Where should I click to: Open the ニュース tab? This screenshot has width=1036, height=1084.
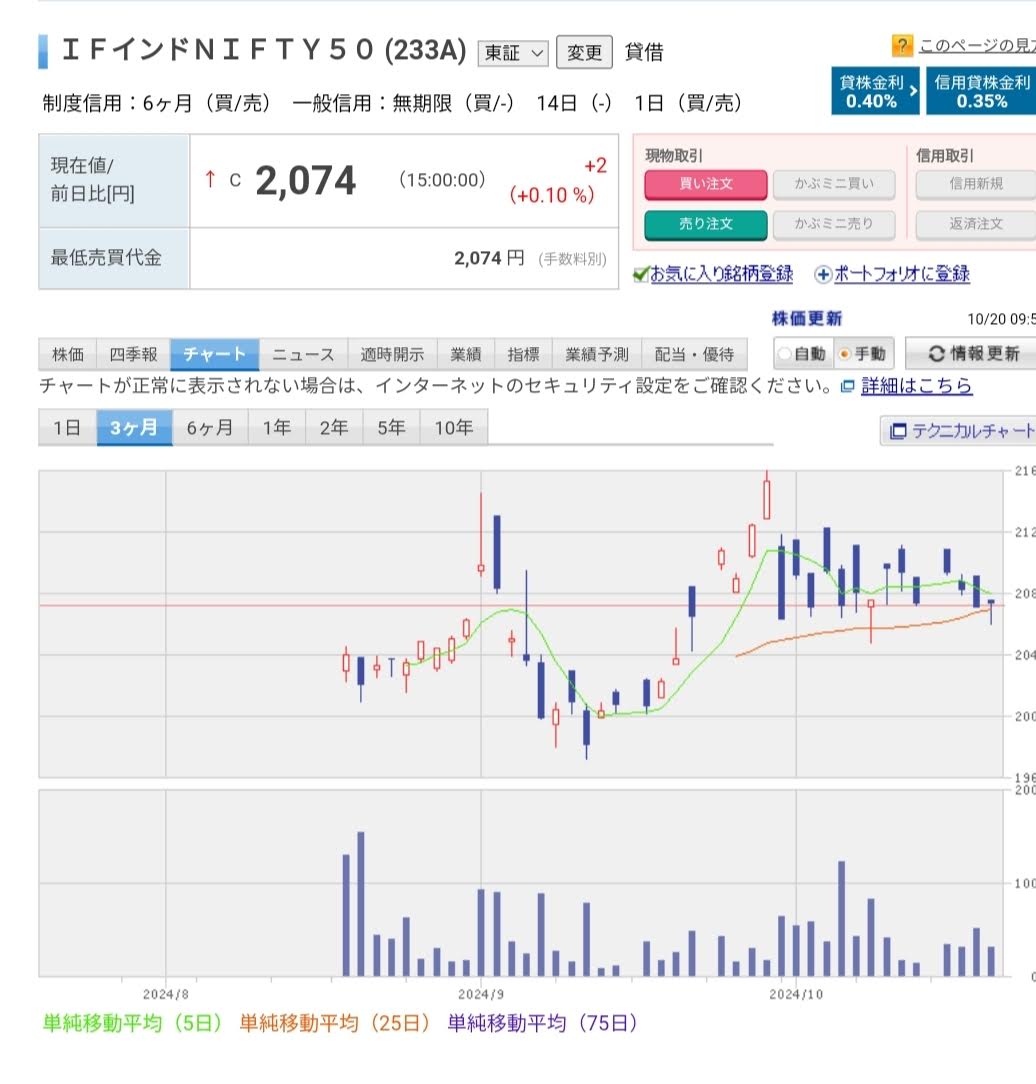click(x=303, y=355)
